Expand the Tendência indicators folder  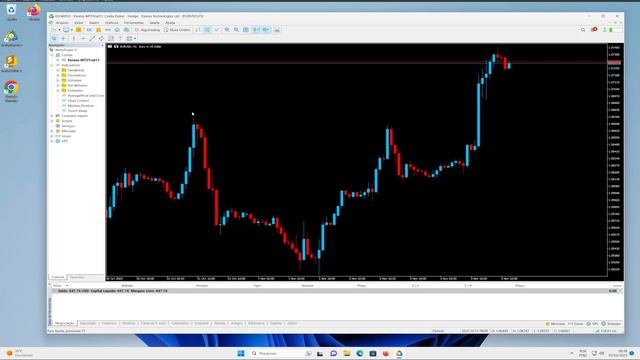(58, 70)
